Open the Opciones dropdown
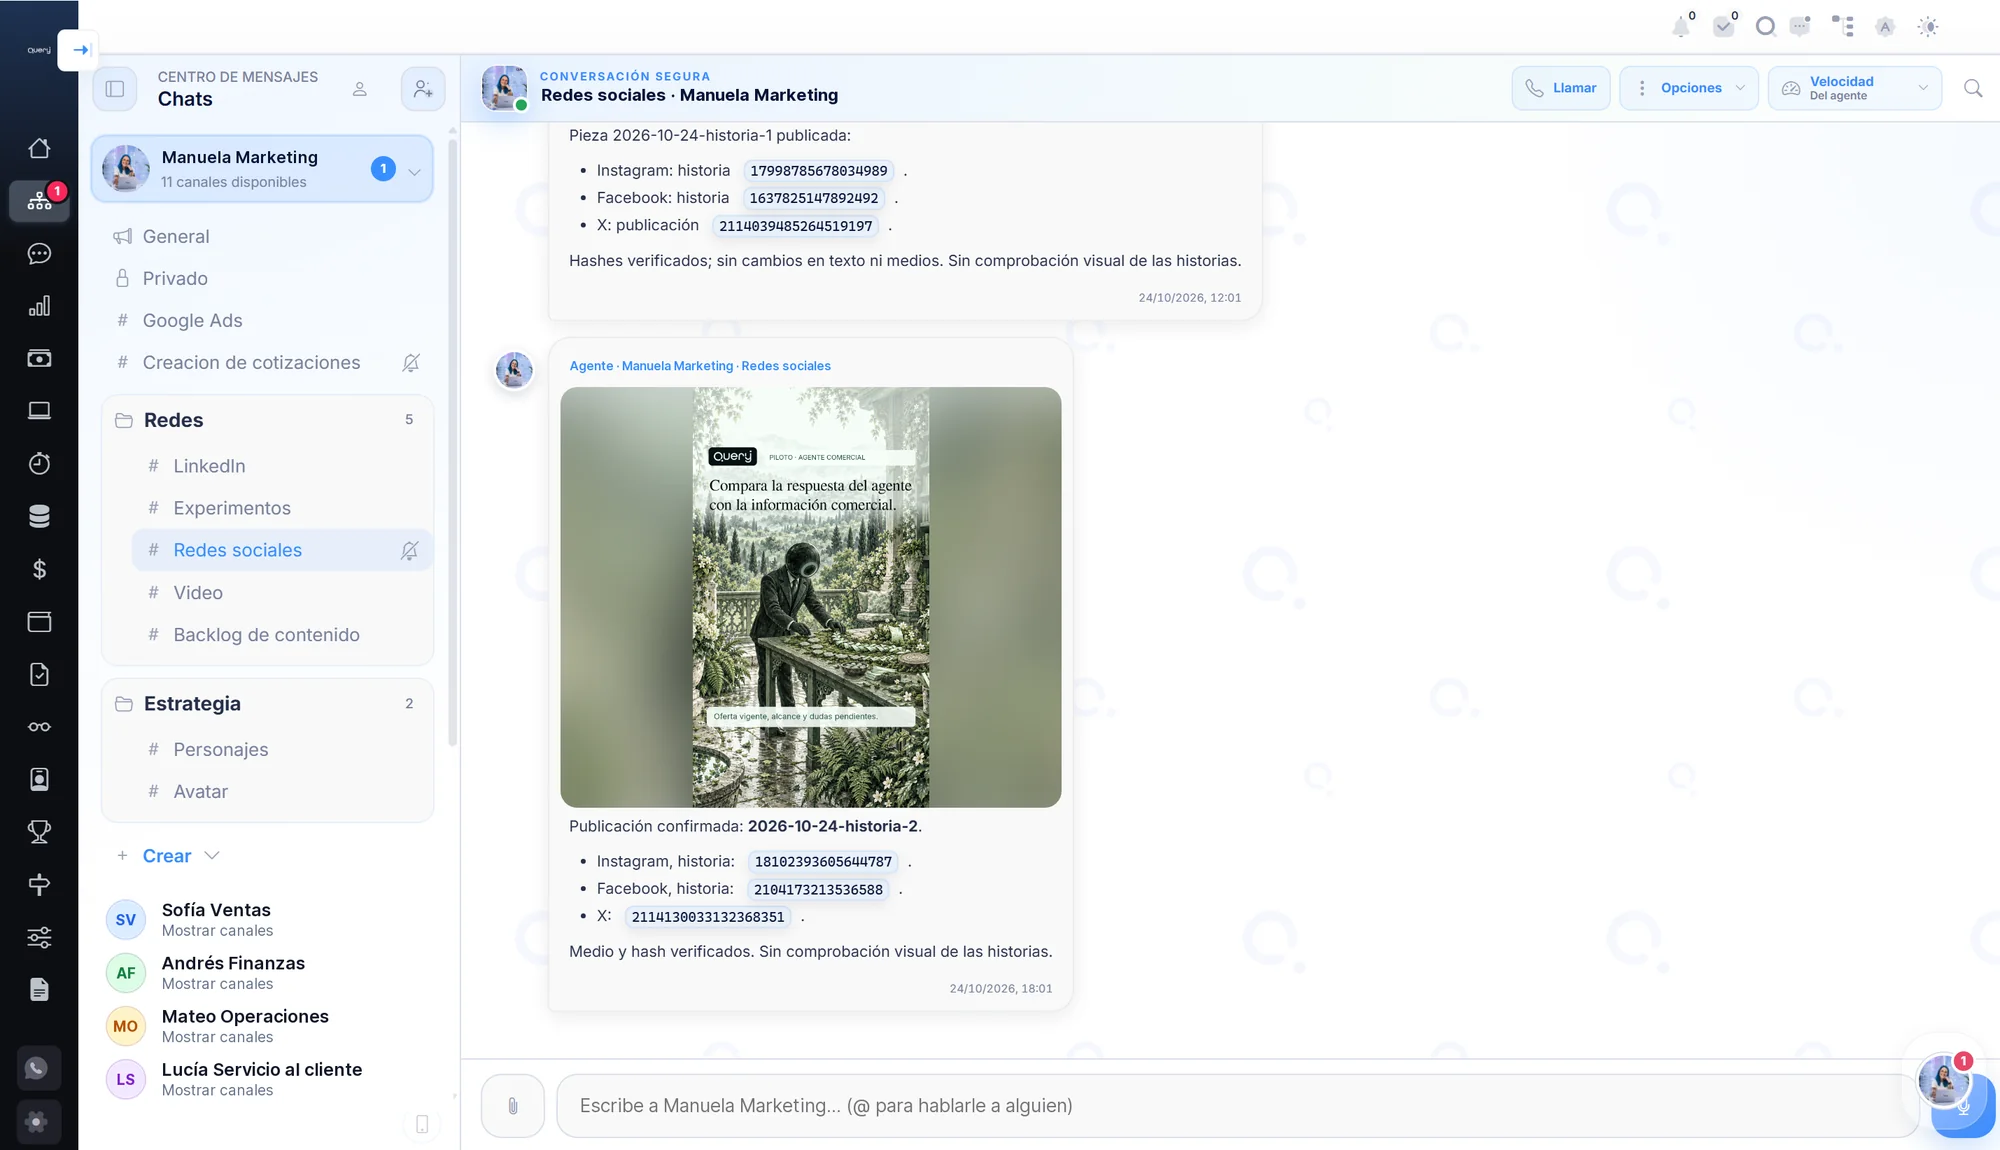This screenshot has width=2000, height=1150. coord(1689,88)
